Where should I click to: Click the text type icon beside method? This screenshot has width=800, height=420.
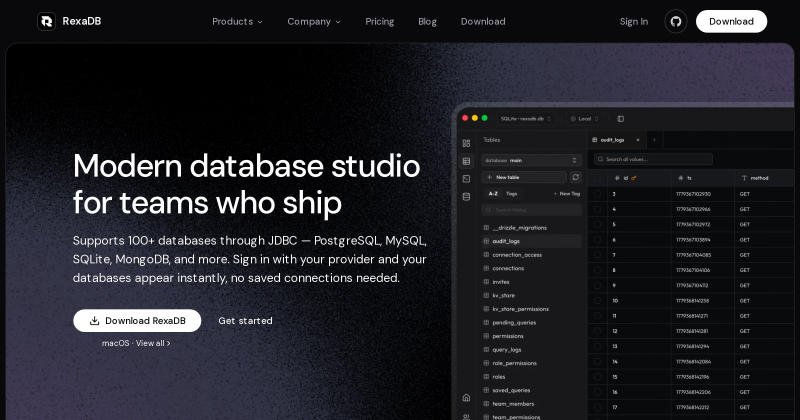point(744,178)
